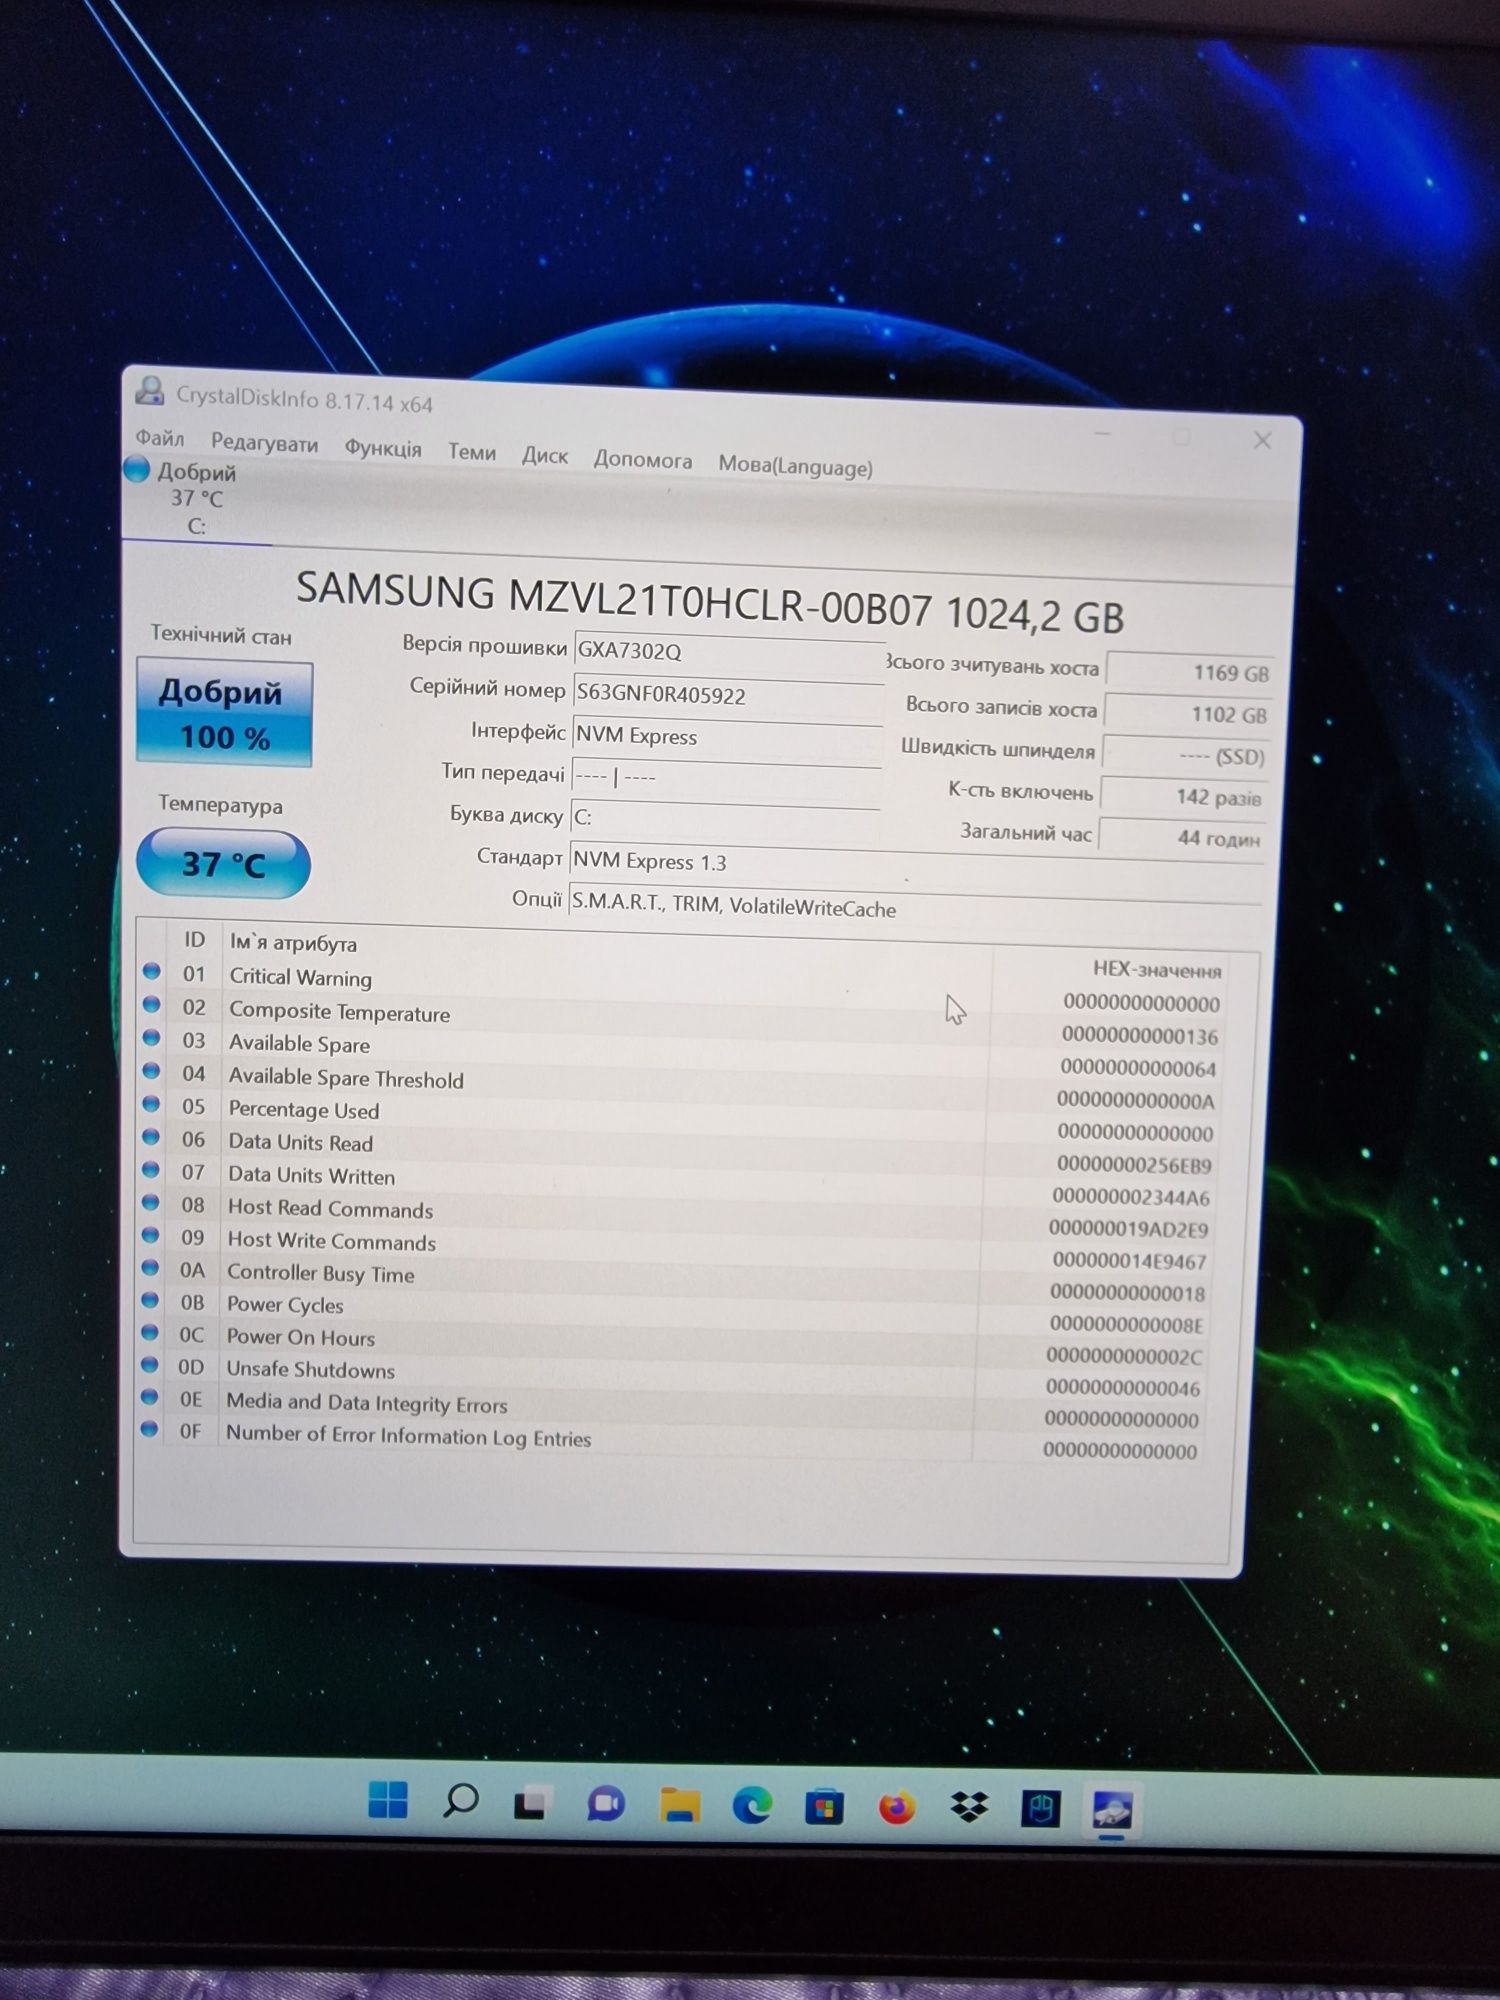The image size is (1500, 2000).
Task: Click status dot for Critical Warning
Action: [151, 971]
